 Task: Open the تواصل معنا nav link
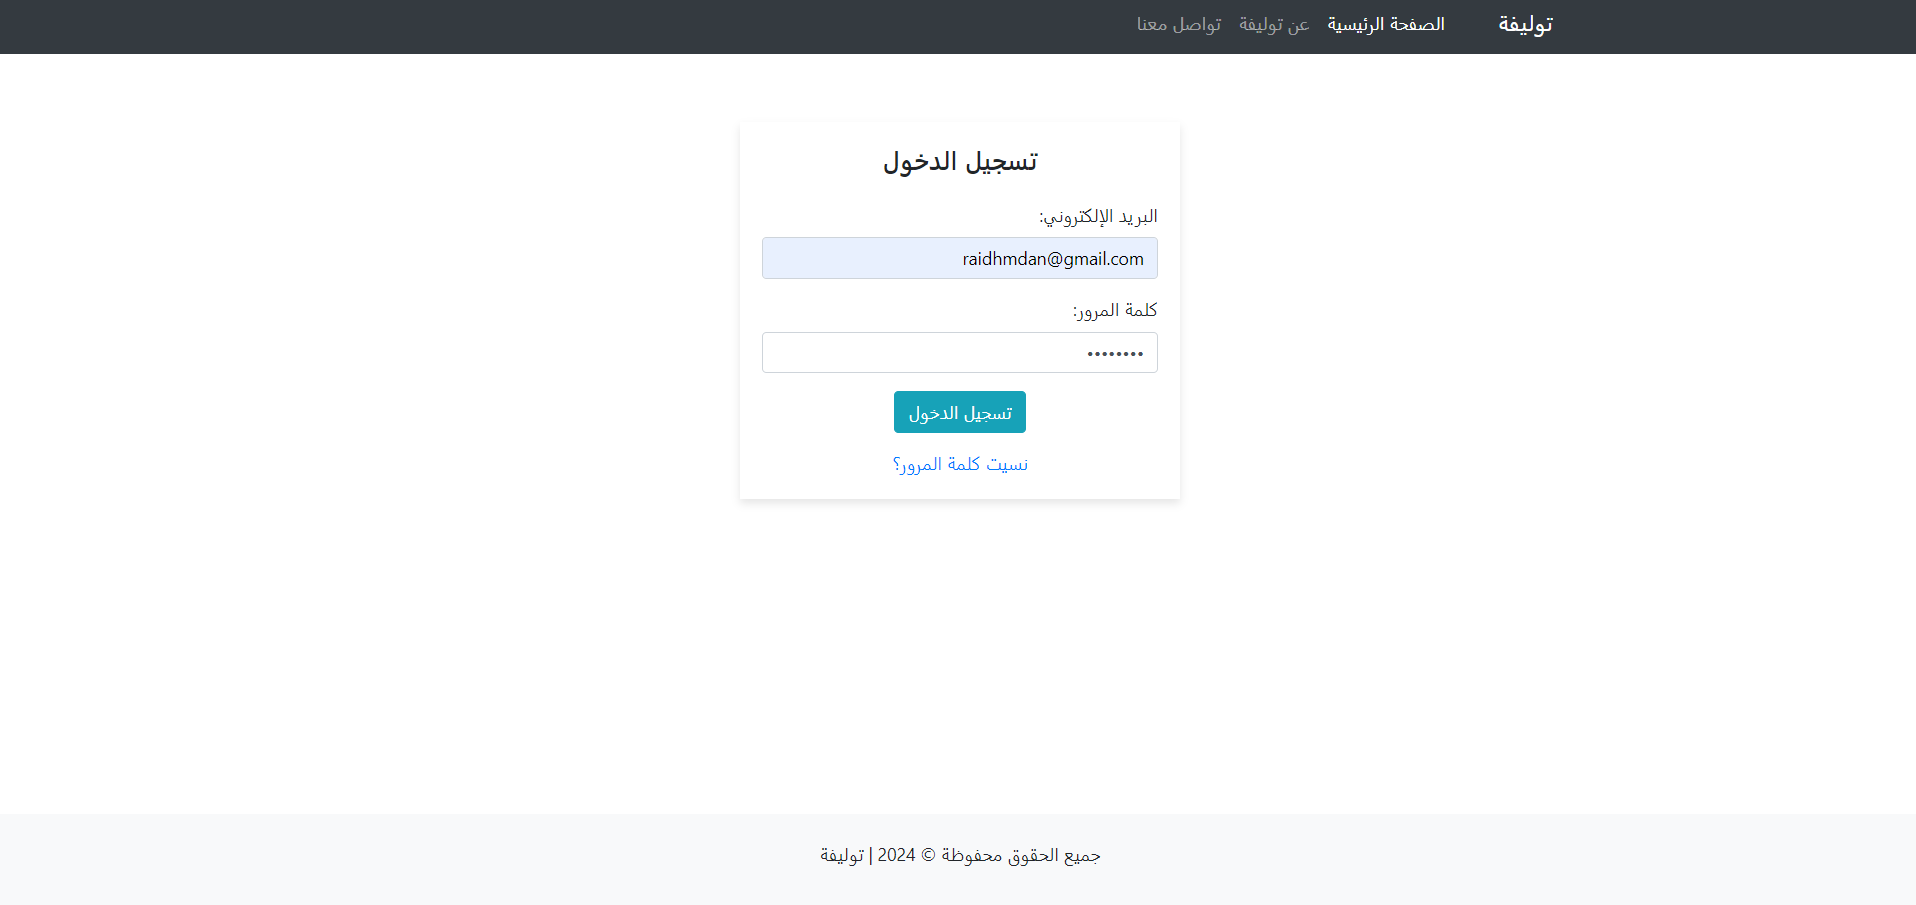(x=1178, y=25)
